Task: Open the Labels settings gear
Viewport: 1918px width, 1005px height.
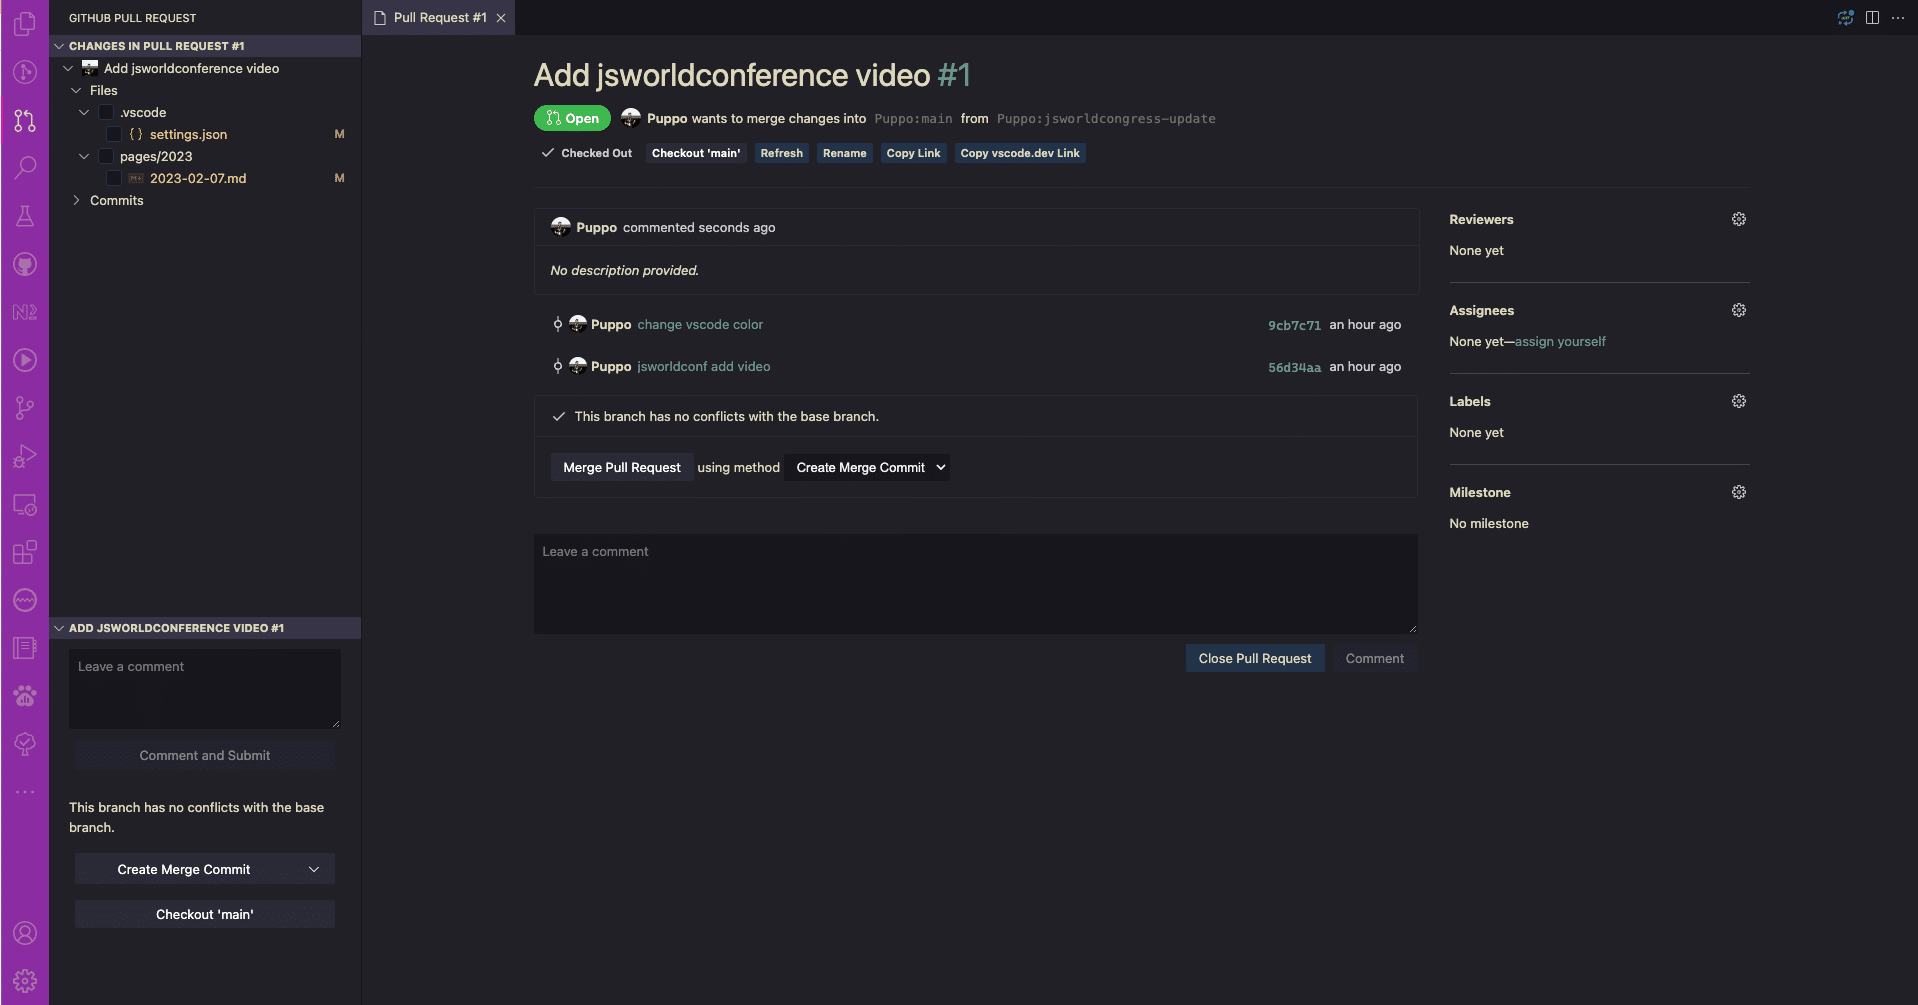Action: (1739, 401)
